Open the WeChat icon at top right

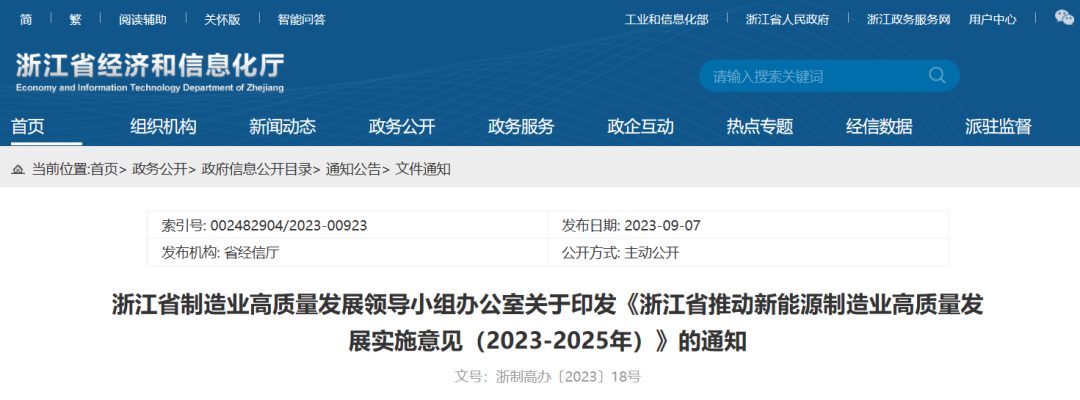(1064, 18)
